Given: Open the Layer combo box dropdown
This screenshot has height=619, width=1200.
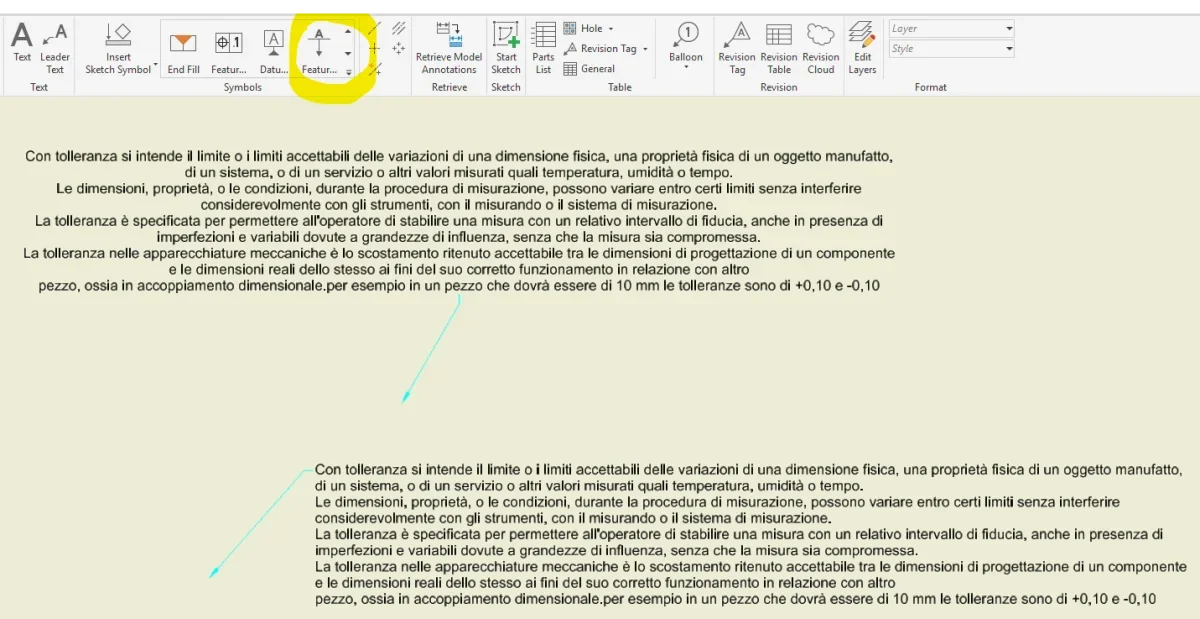Looking at the screenshot, I should click(1009, 29).
